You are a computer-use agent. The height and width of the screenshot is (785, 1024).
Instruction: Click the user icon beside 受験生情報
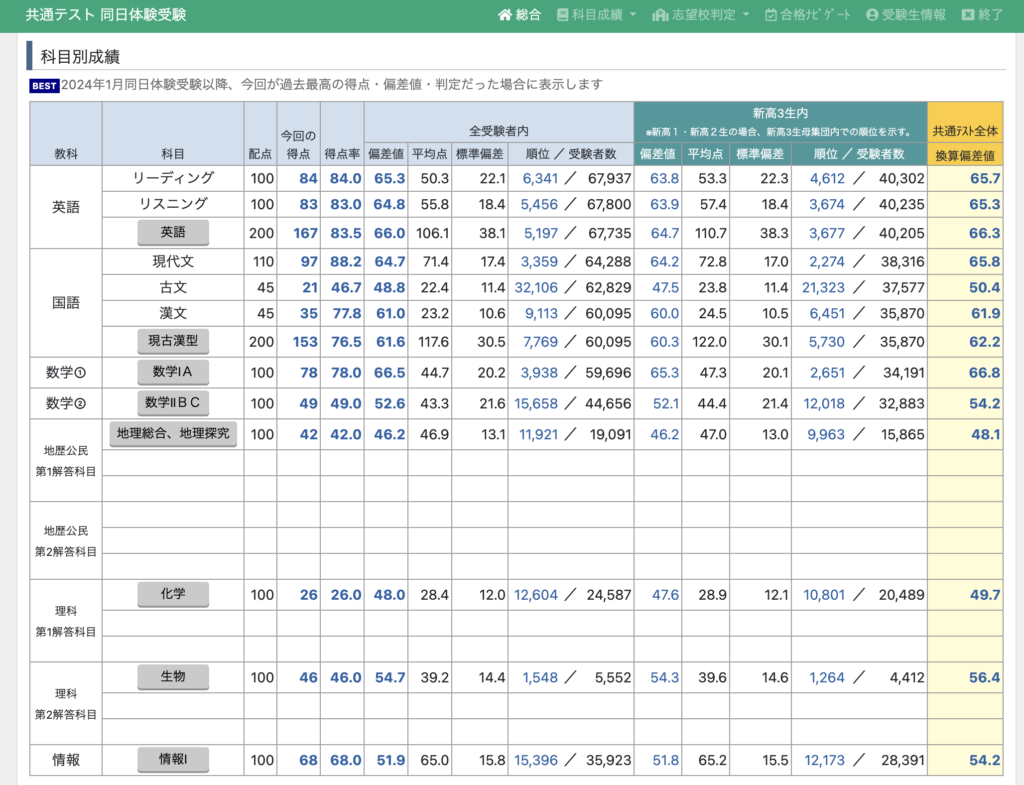pos(872,15)
